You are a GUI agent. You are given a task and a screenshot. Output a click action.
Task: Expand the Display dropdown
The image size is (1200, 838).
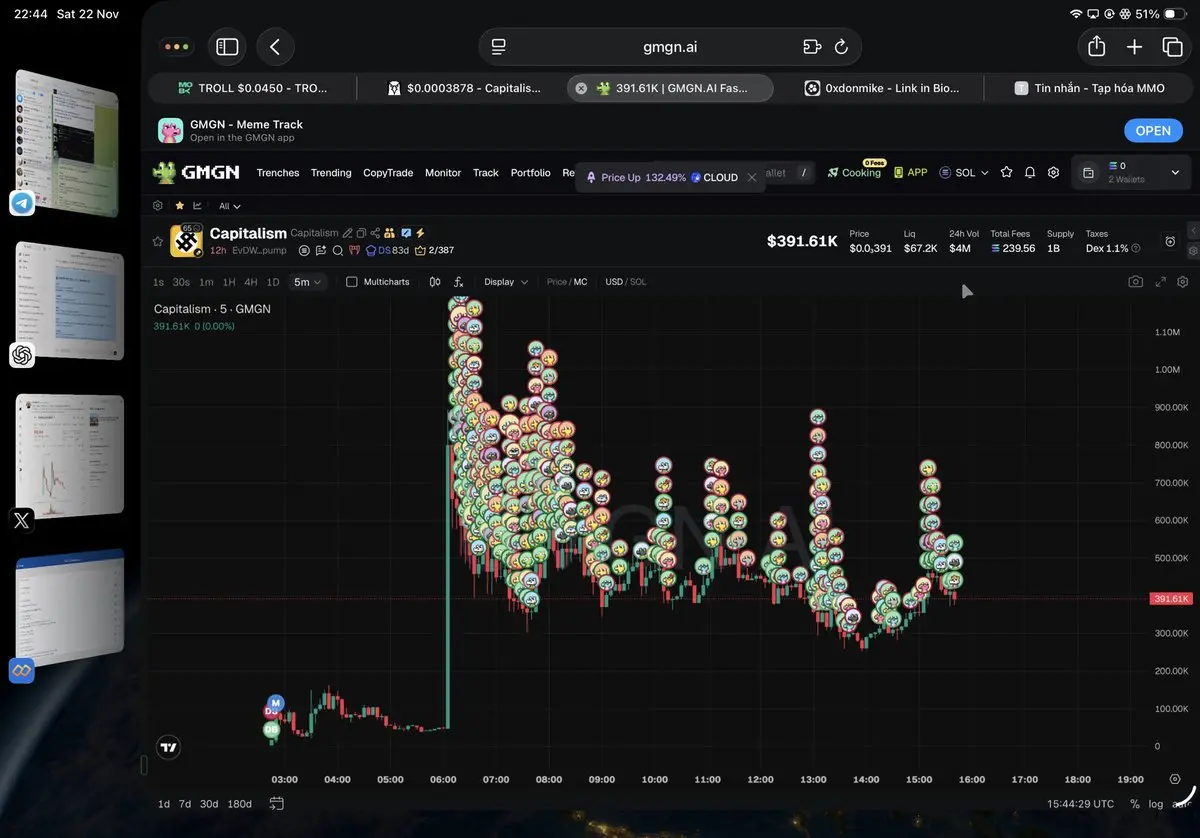(506, 282)
